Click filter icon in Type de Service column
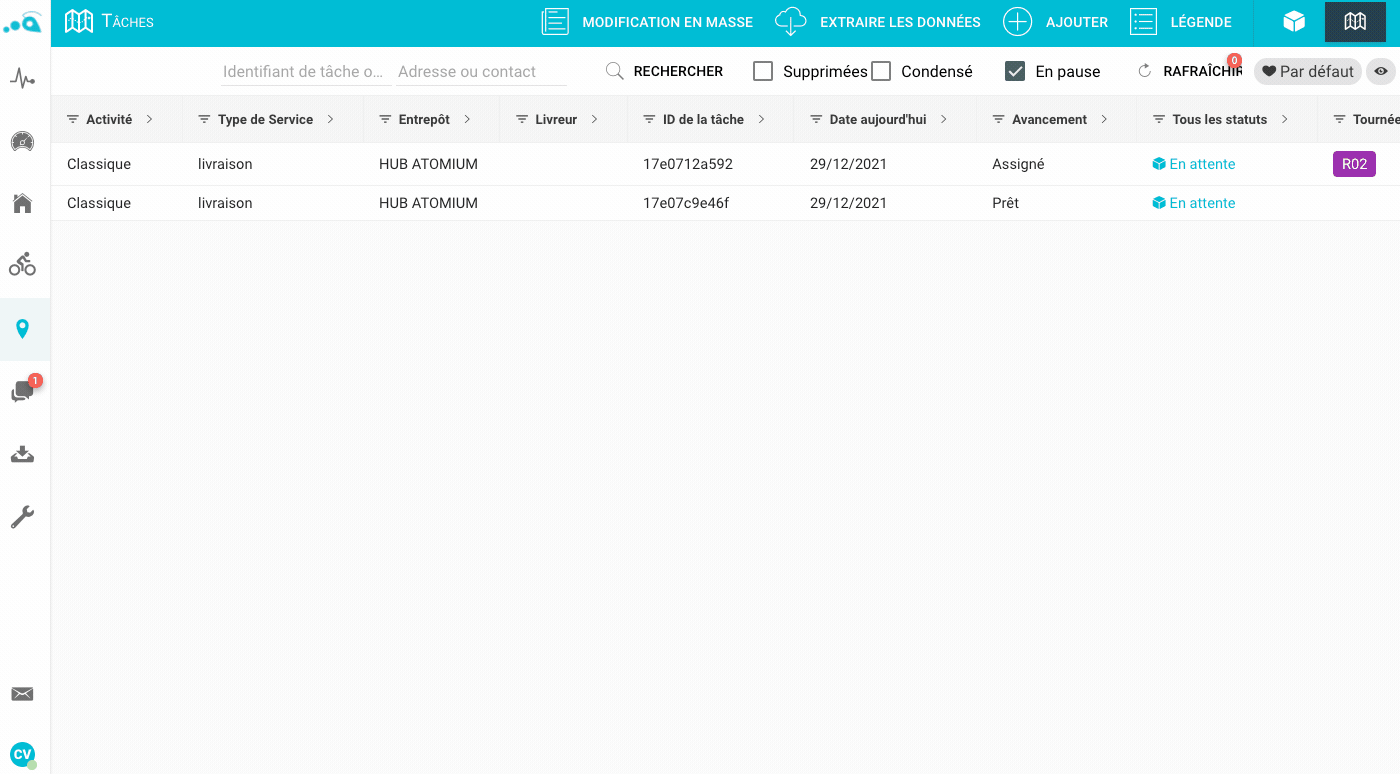The image size is (1400, 774). click(205, 119)
